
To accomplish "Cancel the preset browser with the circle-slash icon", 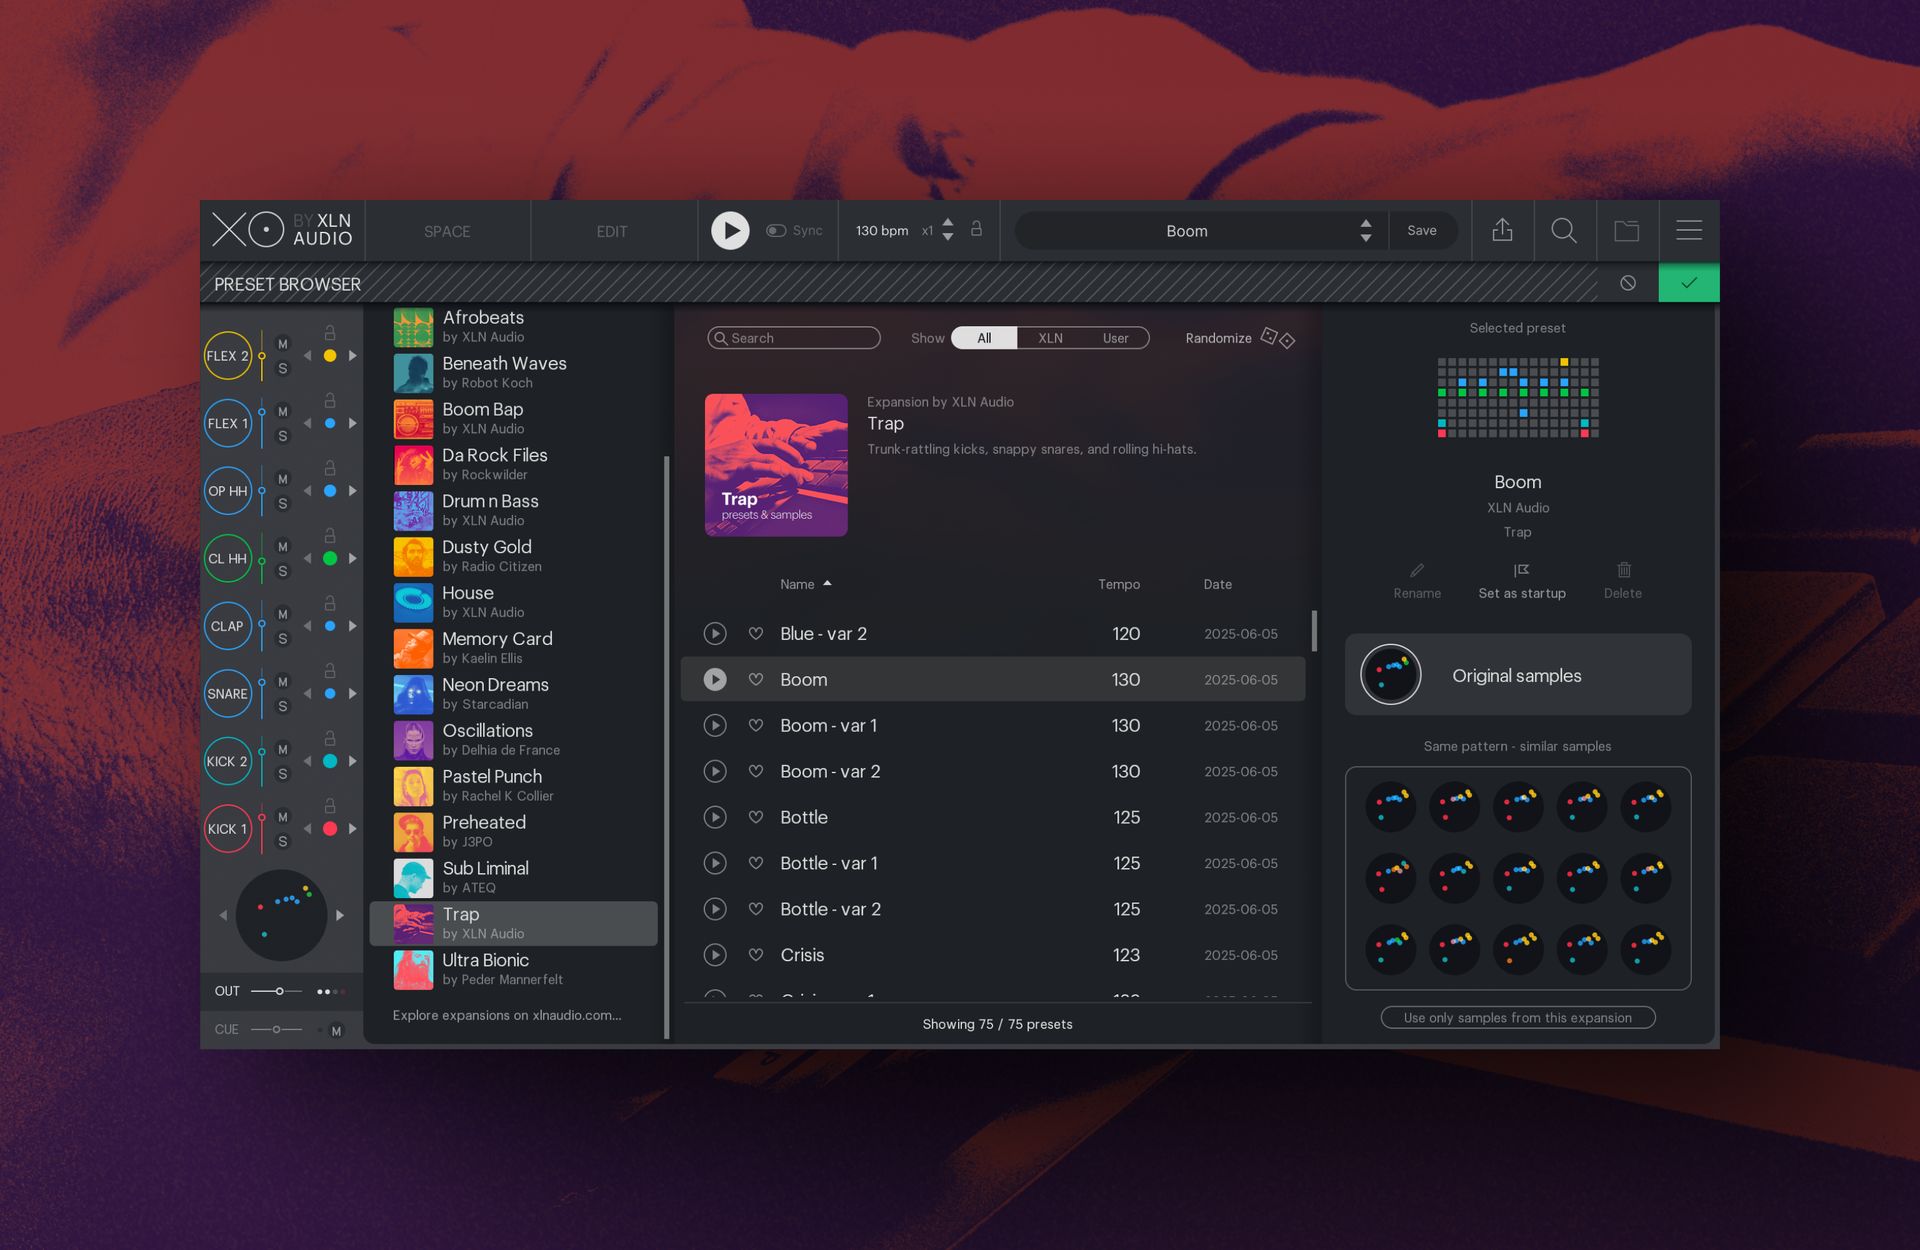I will tap(1628, 284).
